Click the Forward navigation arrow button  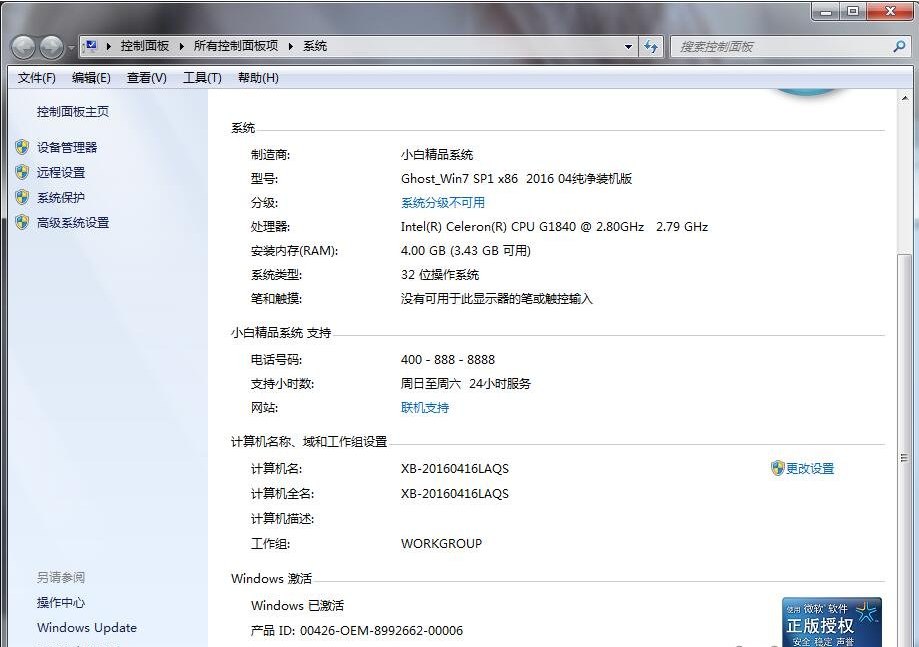click(51, 47)
